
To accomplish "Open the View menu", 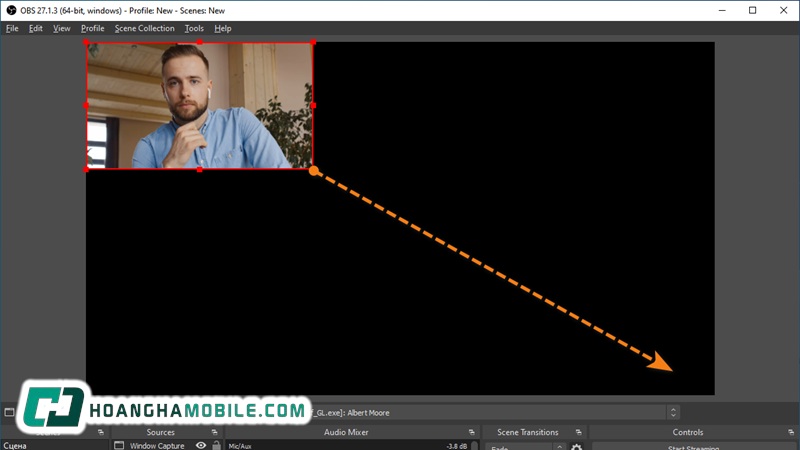I will point(61,29).
